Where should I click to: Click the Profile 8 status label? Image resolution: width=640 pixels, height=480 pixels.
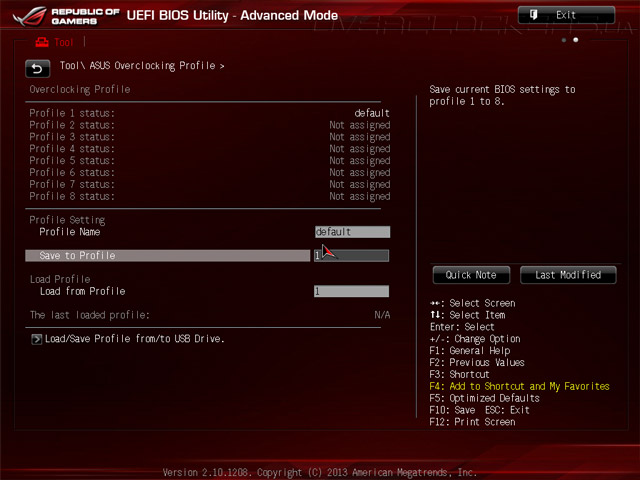(x=72, y=196)
